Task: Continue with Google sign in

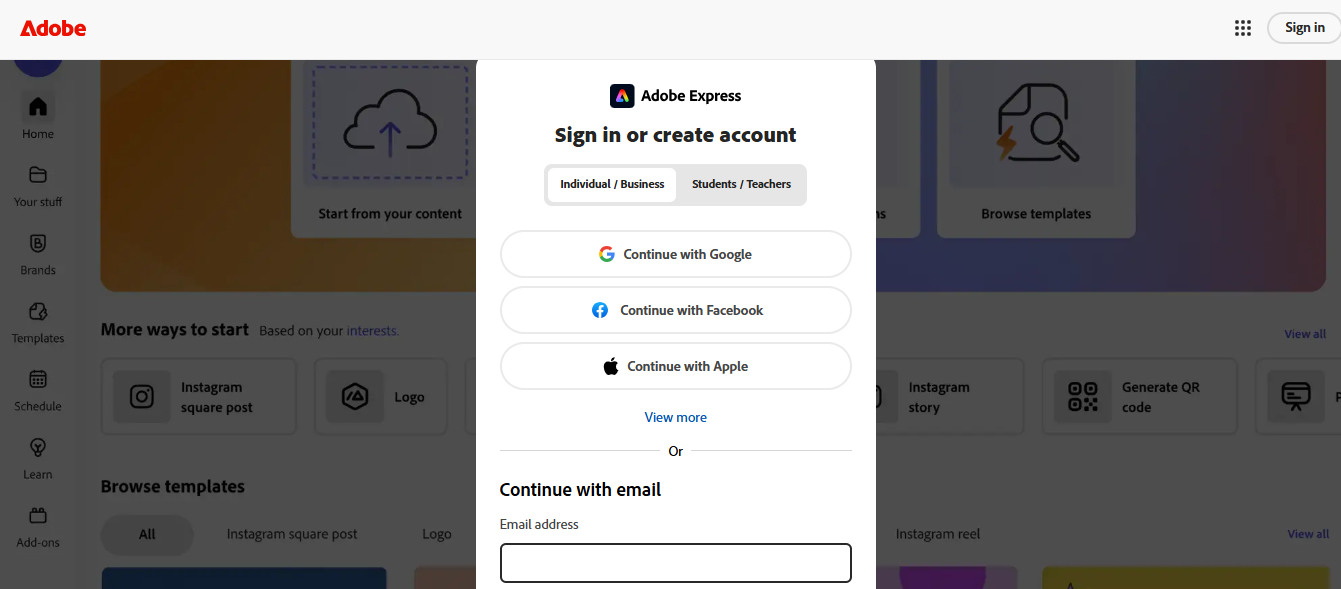Action: point(675,253)
